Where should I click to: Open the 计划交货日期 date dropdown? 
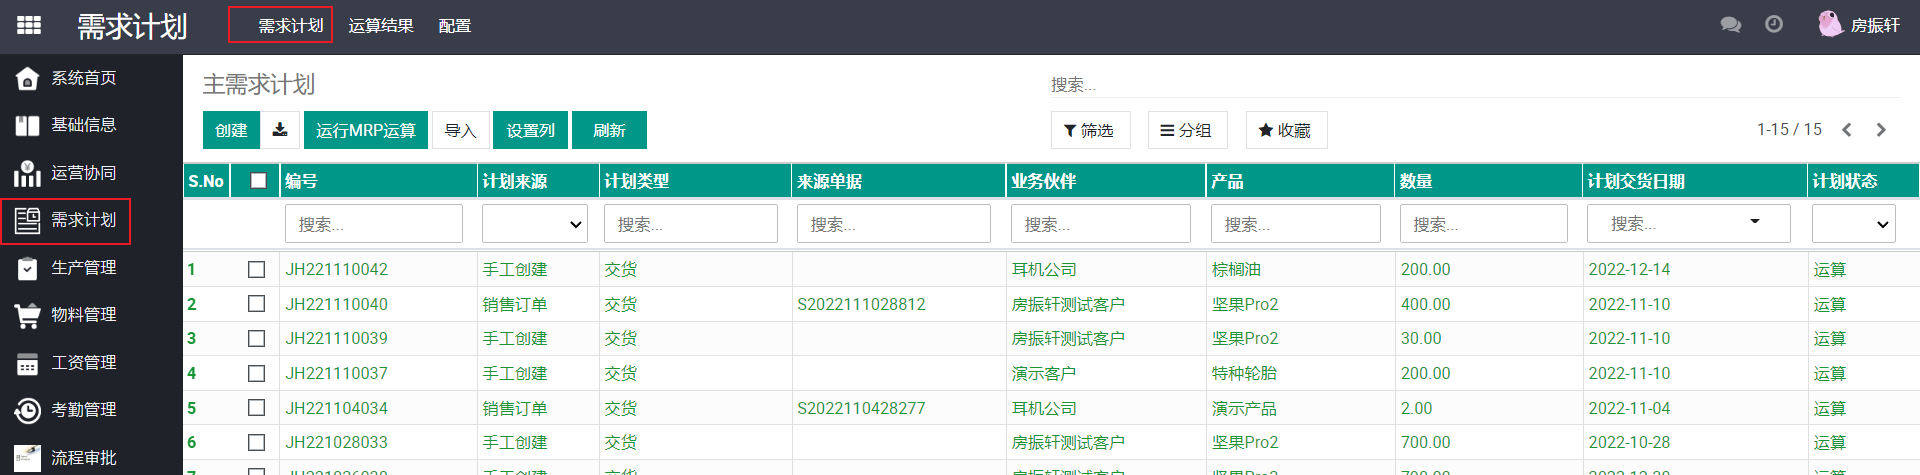click(x=1754, y=222)
